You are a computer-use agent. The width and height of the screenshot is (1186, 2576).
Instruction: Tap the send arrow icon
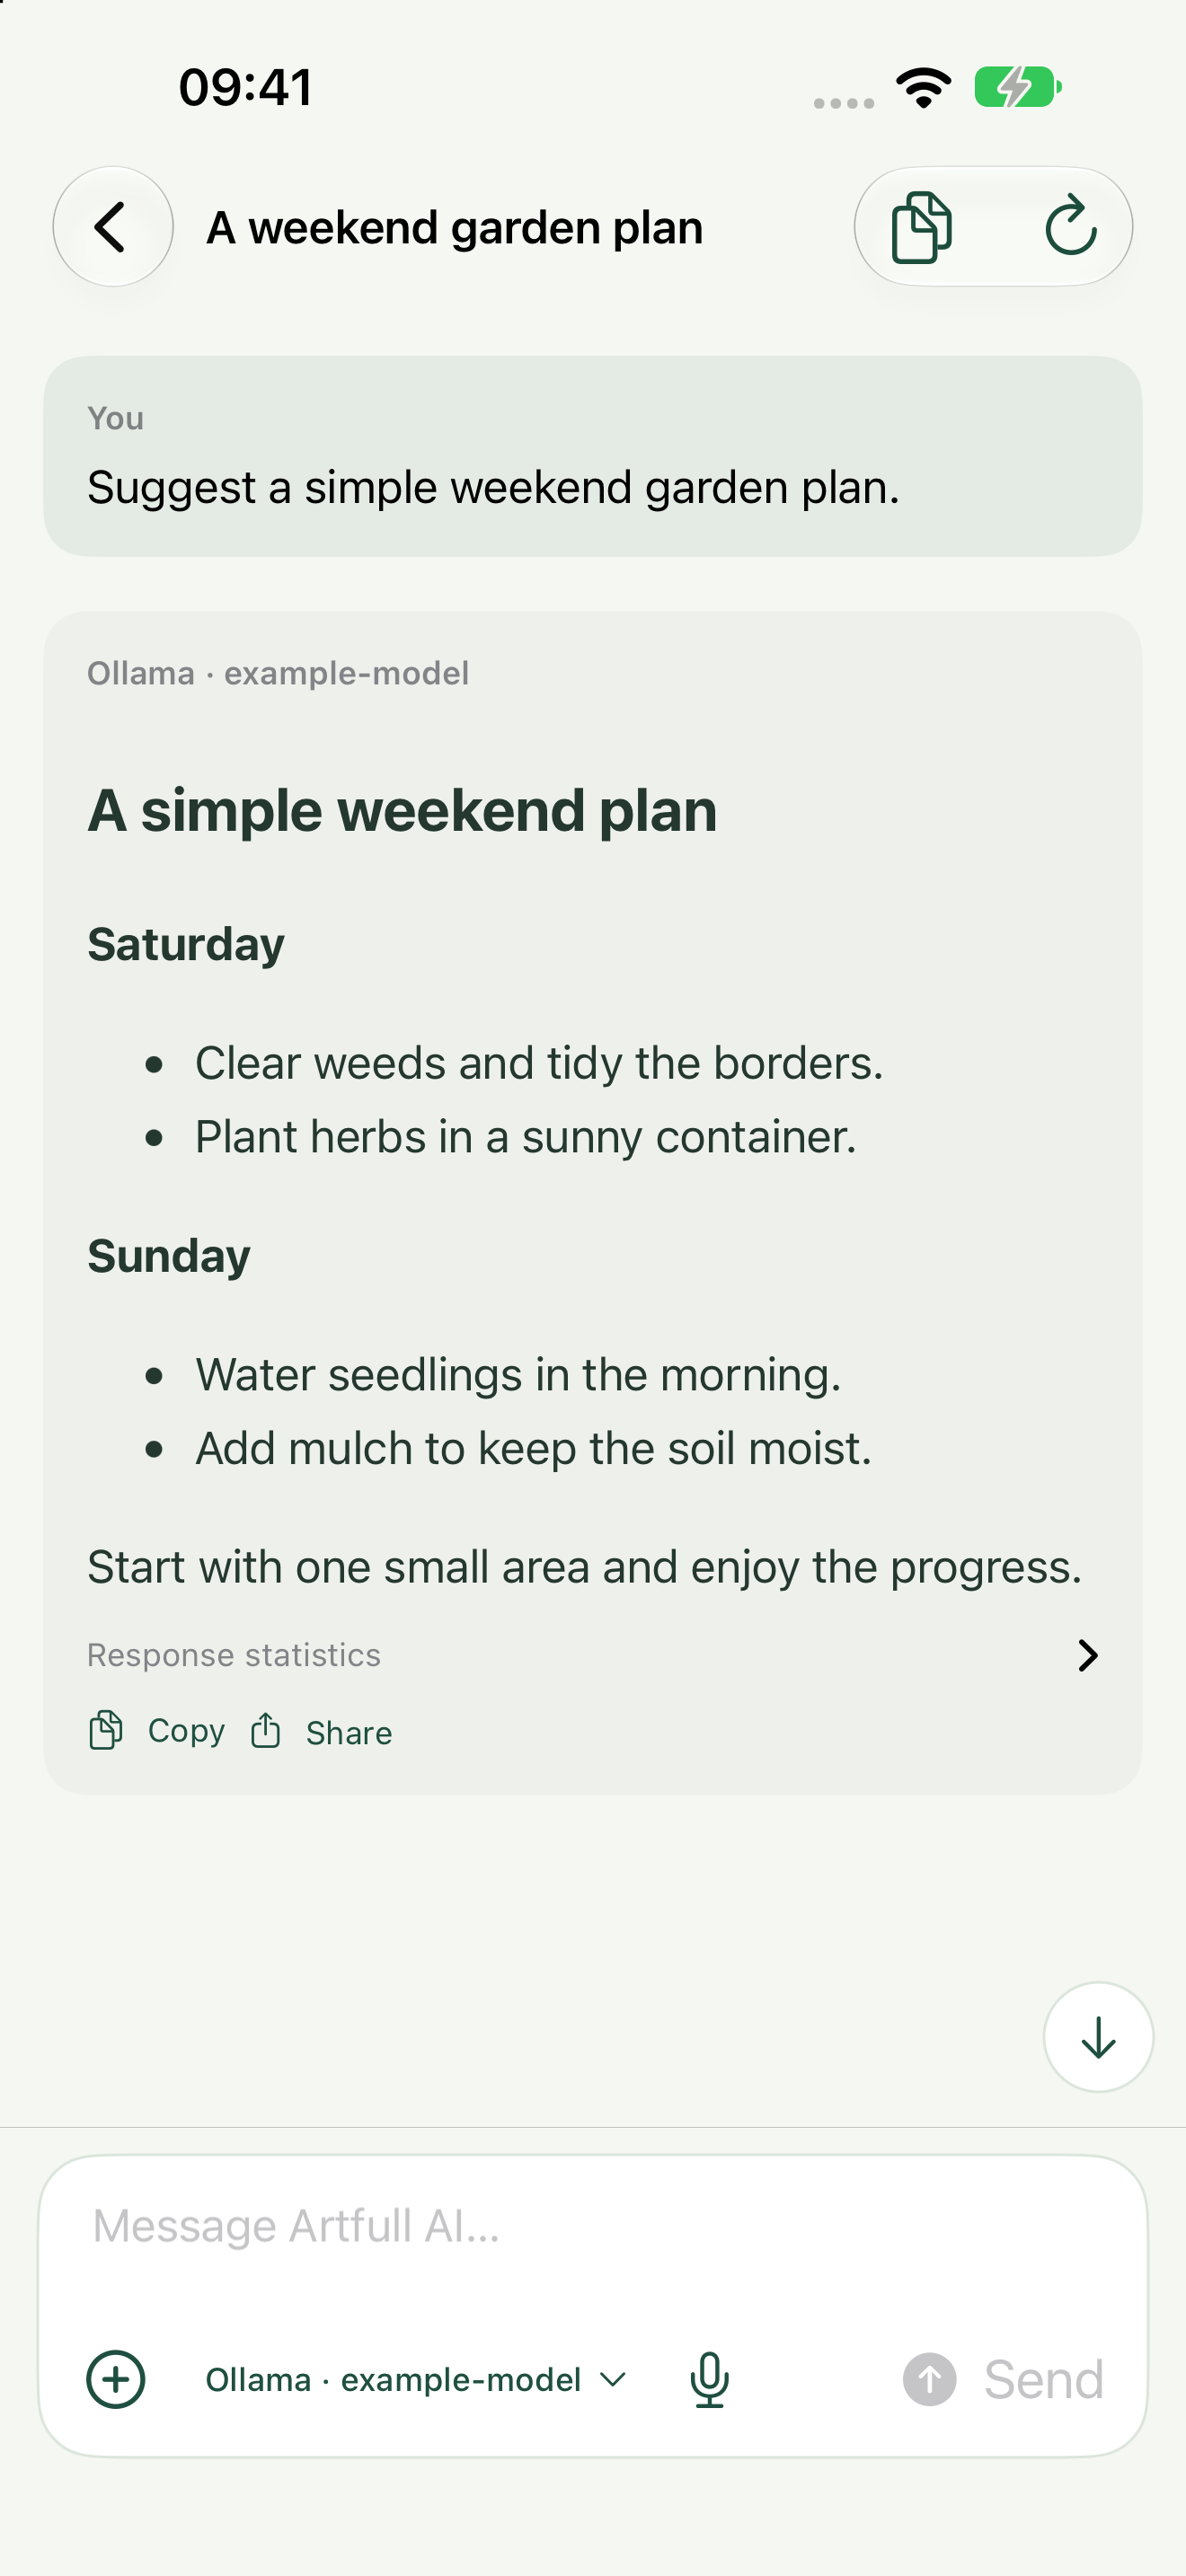(929, 2379)
